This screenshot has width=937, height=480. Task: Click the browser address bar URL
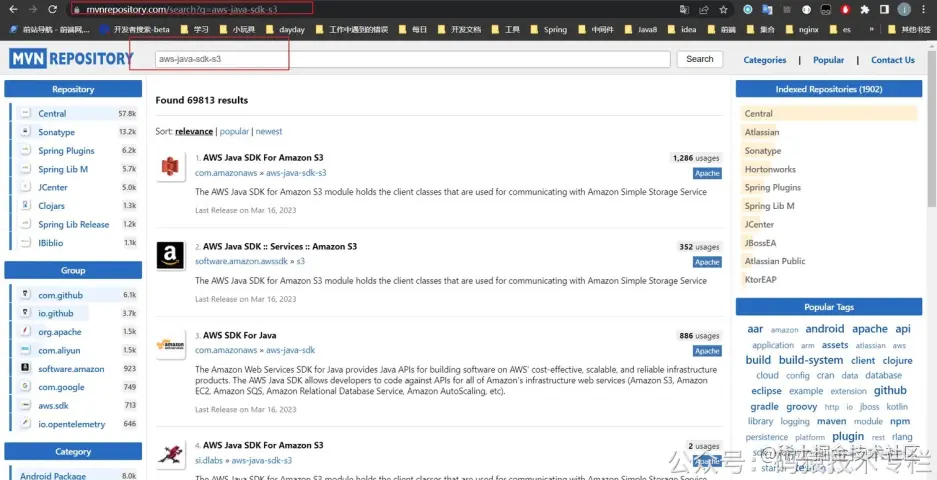click(182, 10)
